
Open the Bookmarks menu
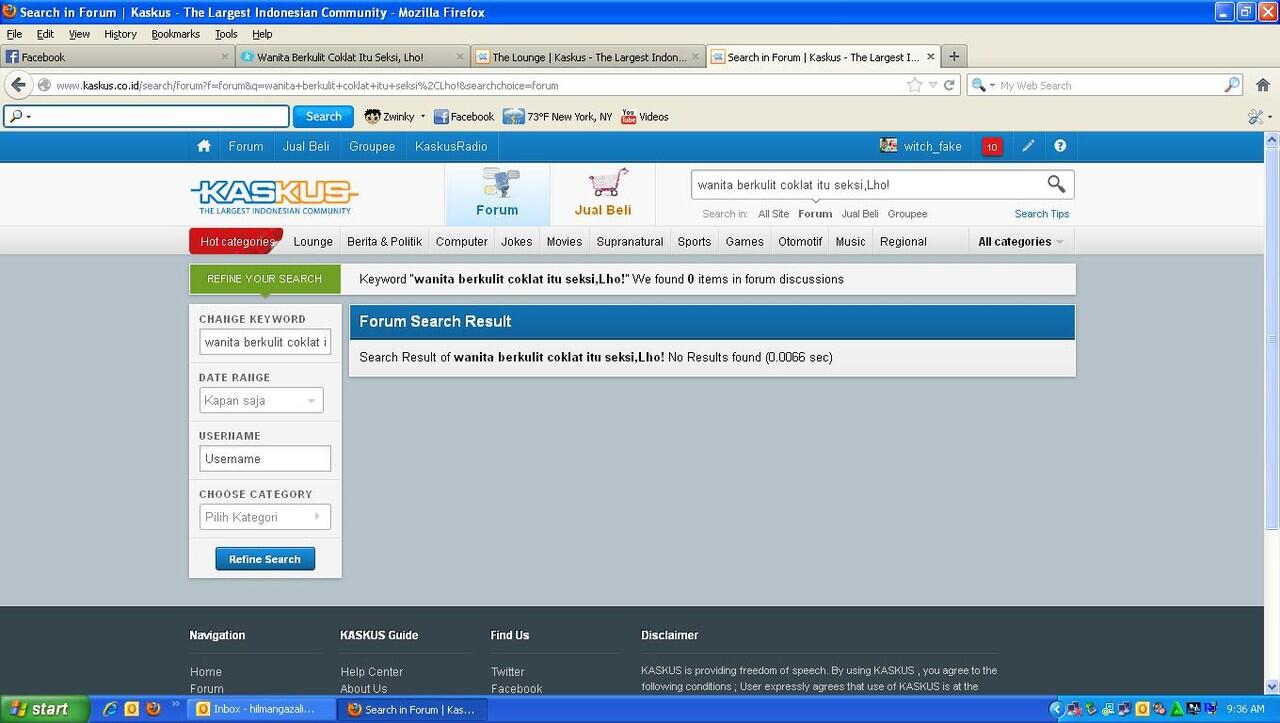tap(176, 34)
